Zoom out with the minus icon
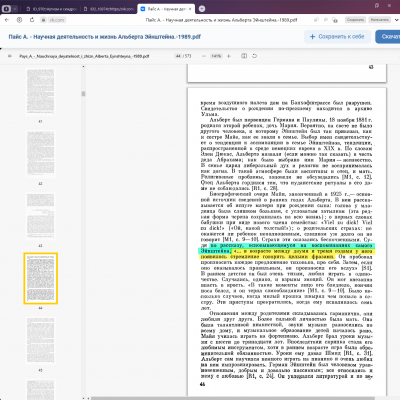Viewport: 400px width, 400px height. click(x=204, y=56)
